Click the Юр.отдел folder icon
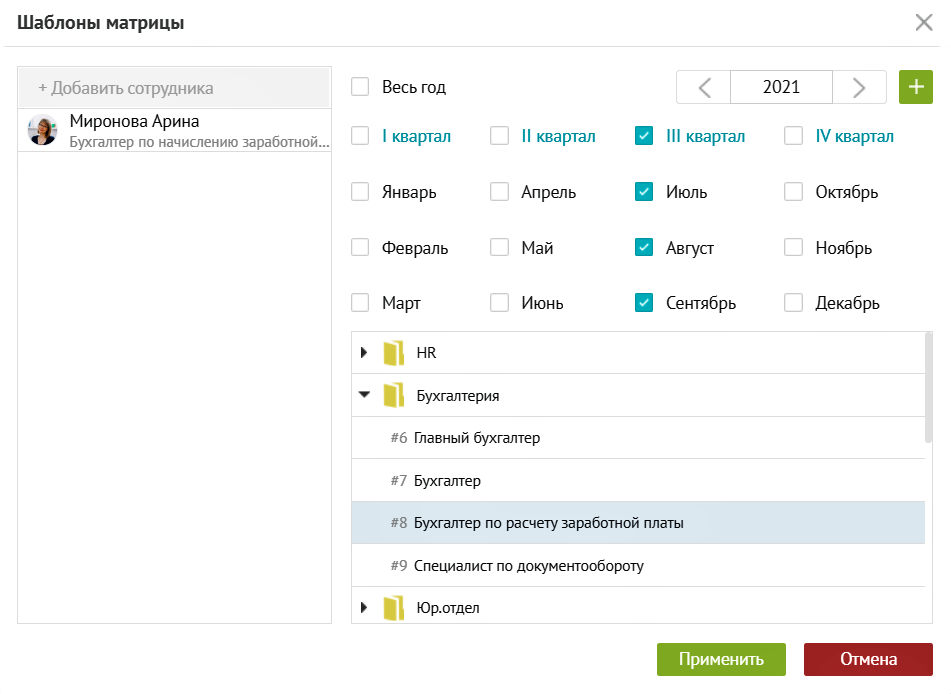Viewport: 951px width, 694px height. 393,607
